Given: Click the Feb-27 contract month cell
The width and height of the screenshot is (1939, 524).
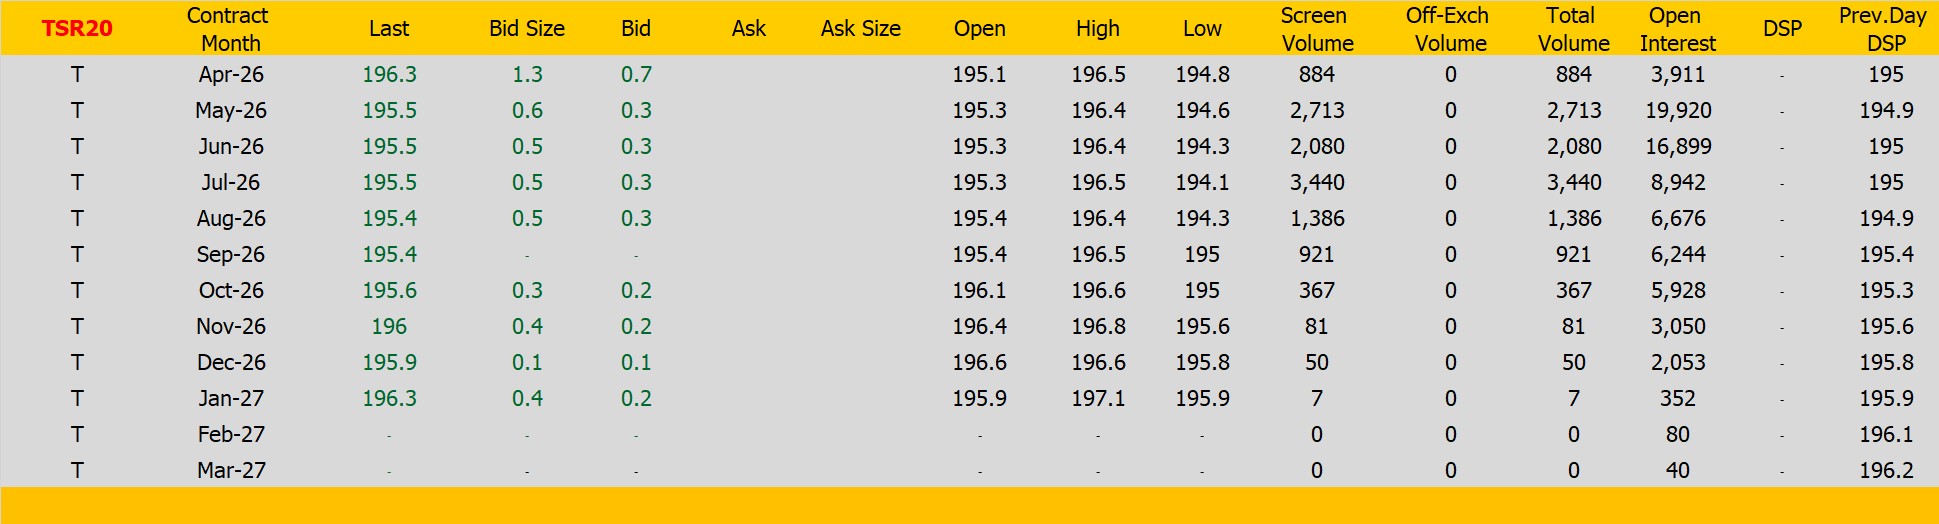Looking at the screenshot, I should click(x=231, y=435).
